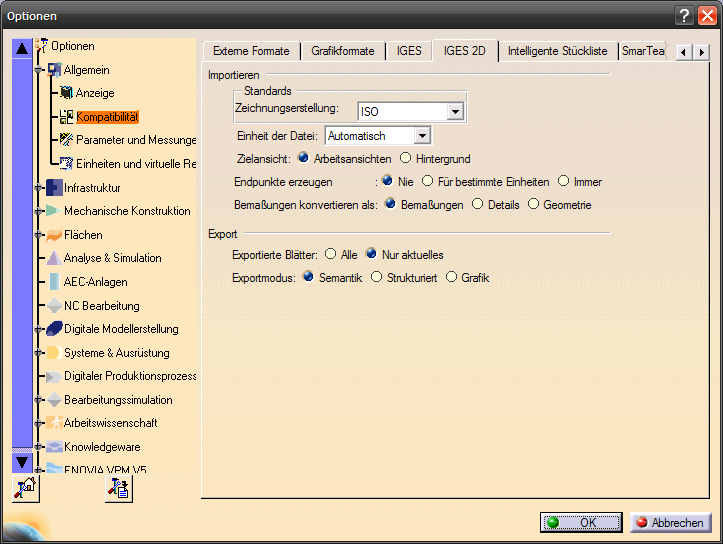Switch to the Grafikformate tab

coord(343,51)
